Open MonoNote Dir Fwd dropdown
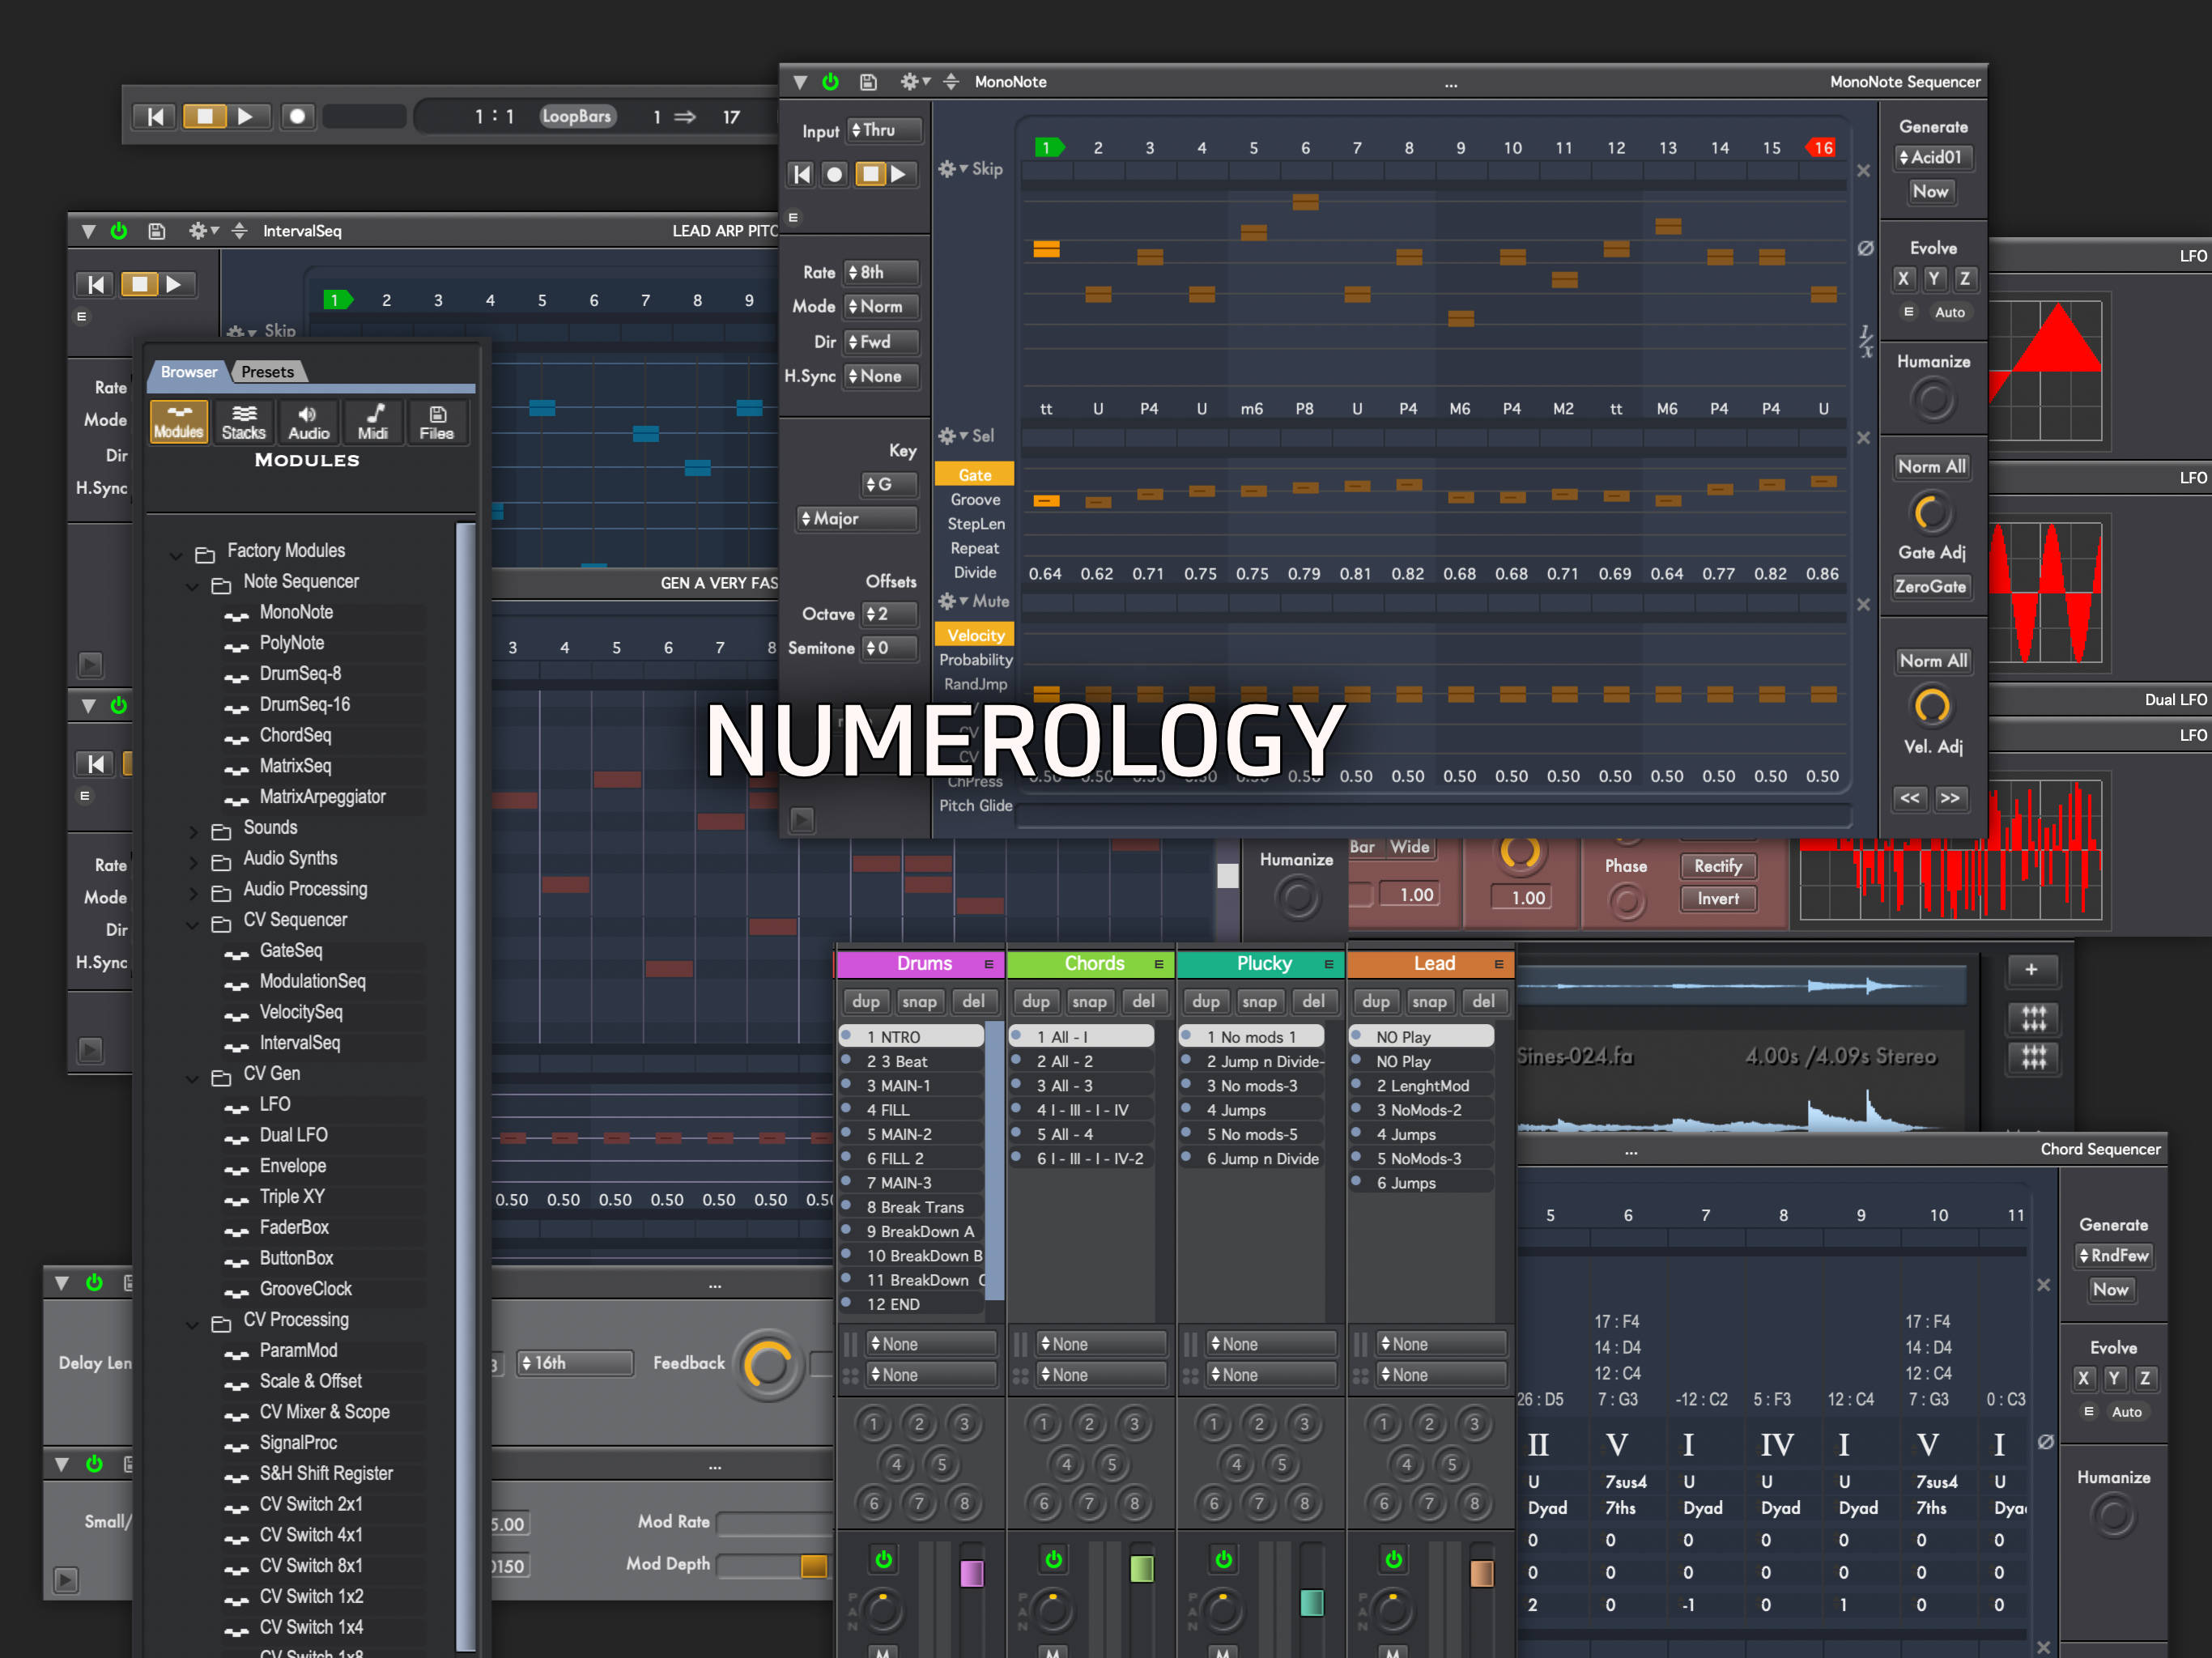Screen dimensions: 2212x1658 pyautogui.click(x=882, y=342)
